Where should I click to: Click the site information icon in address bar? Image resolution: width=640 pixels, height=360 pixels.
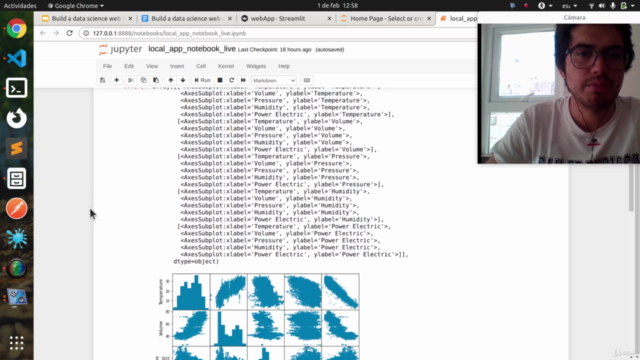point(86,33)
